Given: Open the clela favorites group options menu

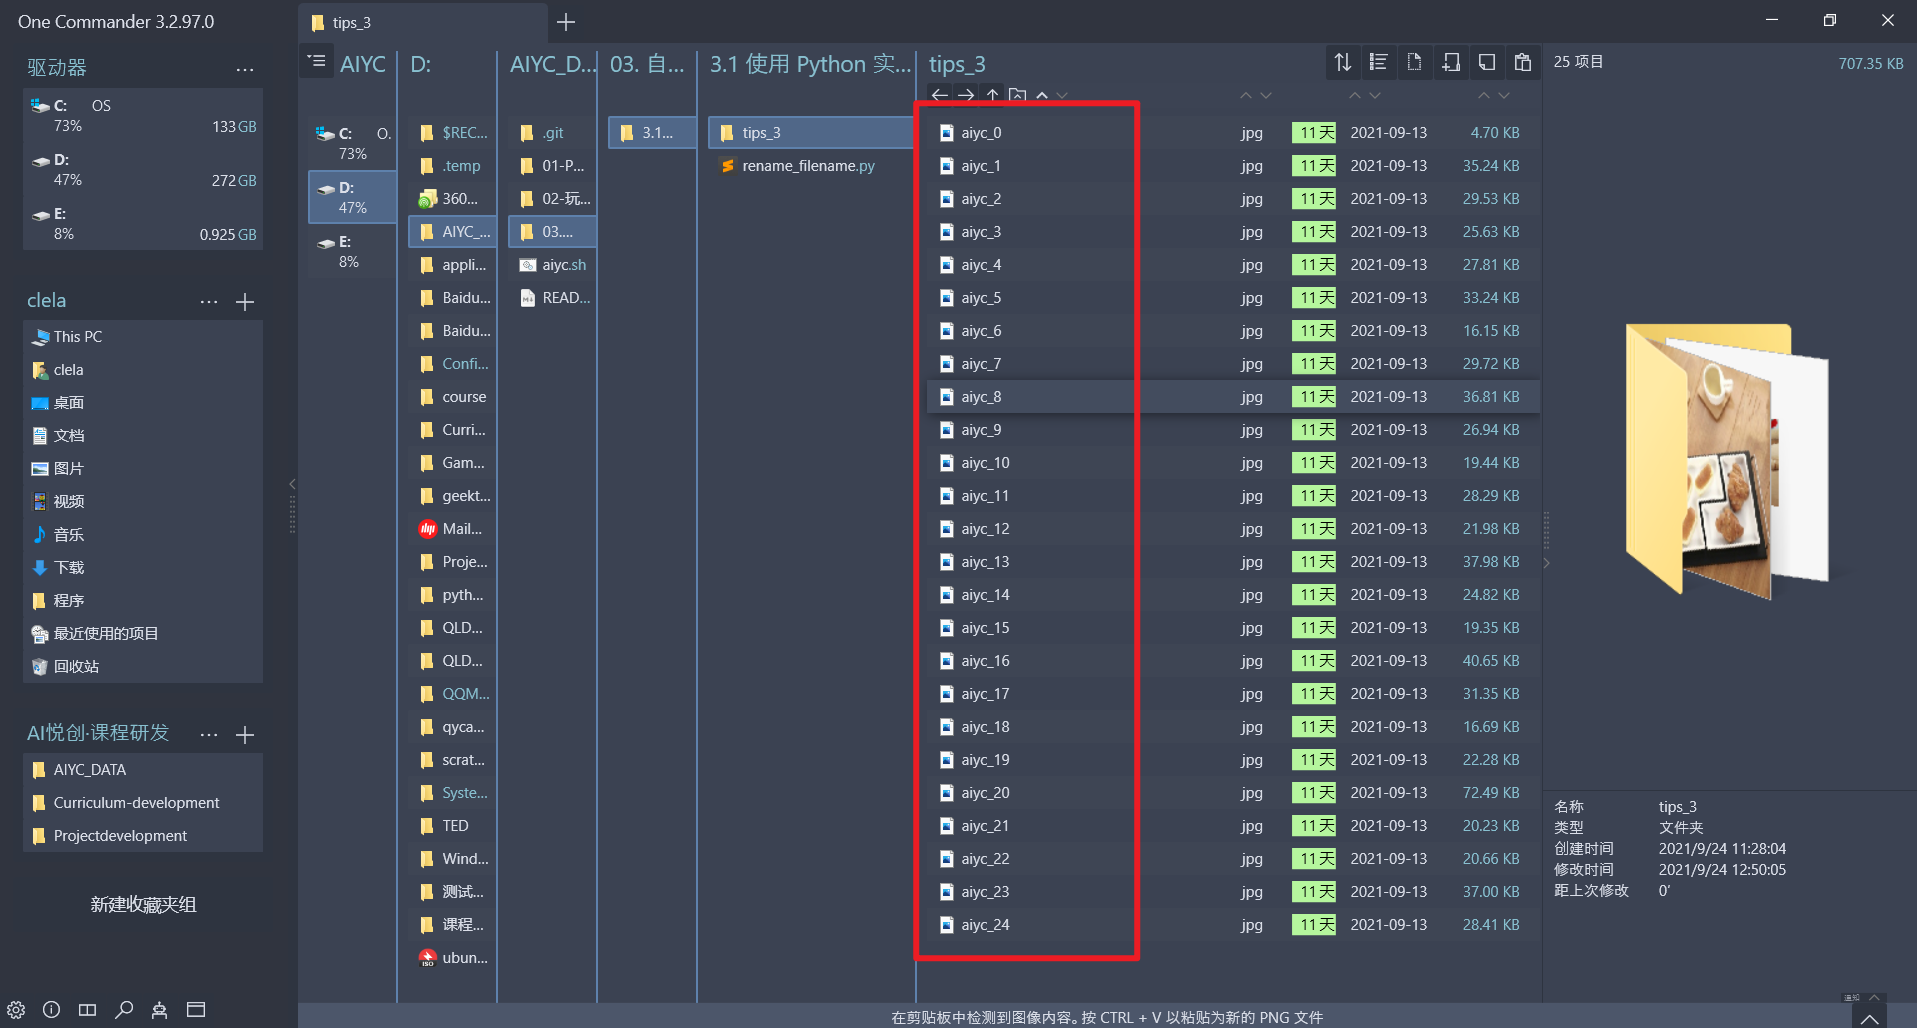Looking at the screenshot, I should (209, 301).
